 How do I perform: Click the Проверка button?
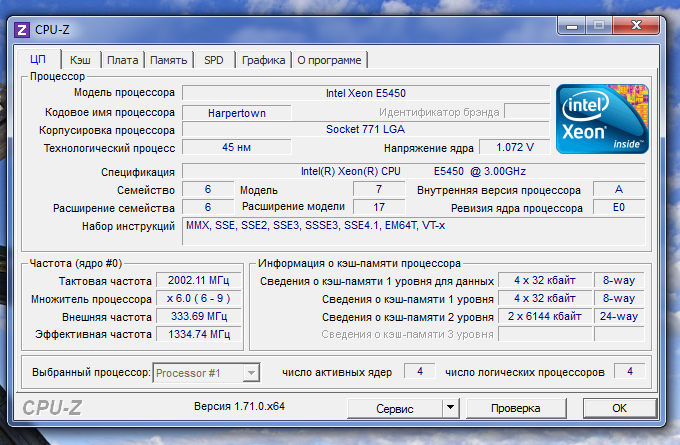click(x=516, y=408)
